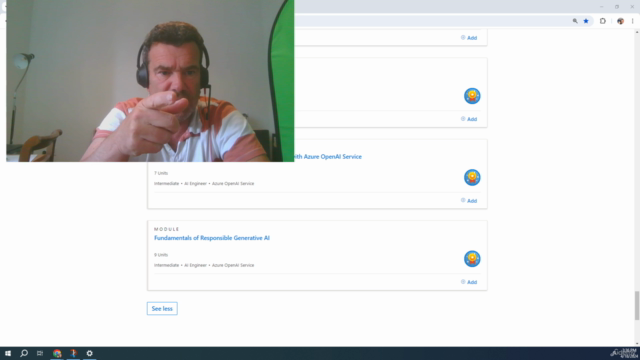This screenshot has height=360, width=640.
Task: Open the Windows Start menu
Action: (x=8, y=353)
